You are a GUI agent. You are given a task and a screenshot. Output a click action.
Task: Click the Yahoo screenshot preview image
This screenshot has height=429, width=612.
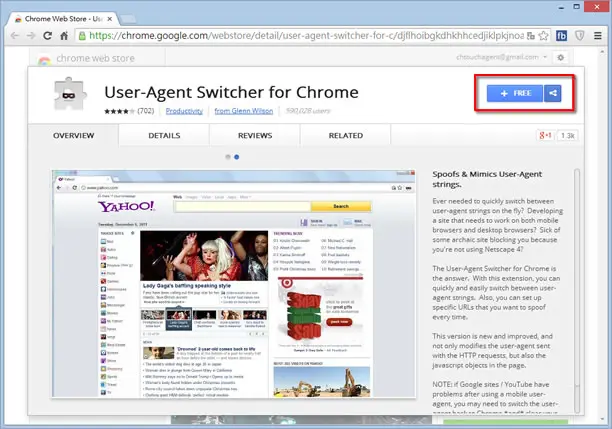[233, 284]
